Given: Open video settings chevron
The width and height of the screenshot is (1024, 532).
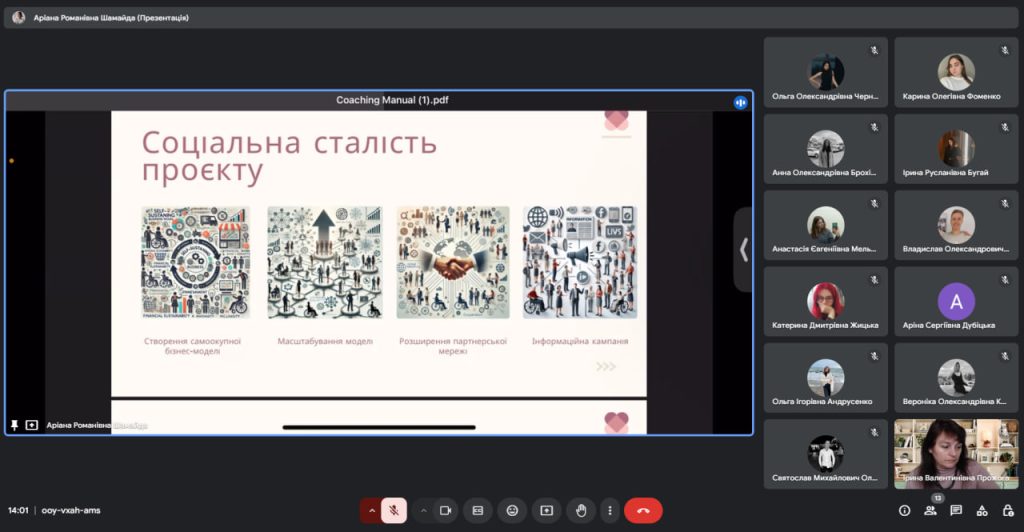Looking at the screenshot, I should point(423,510).
